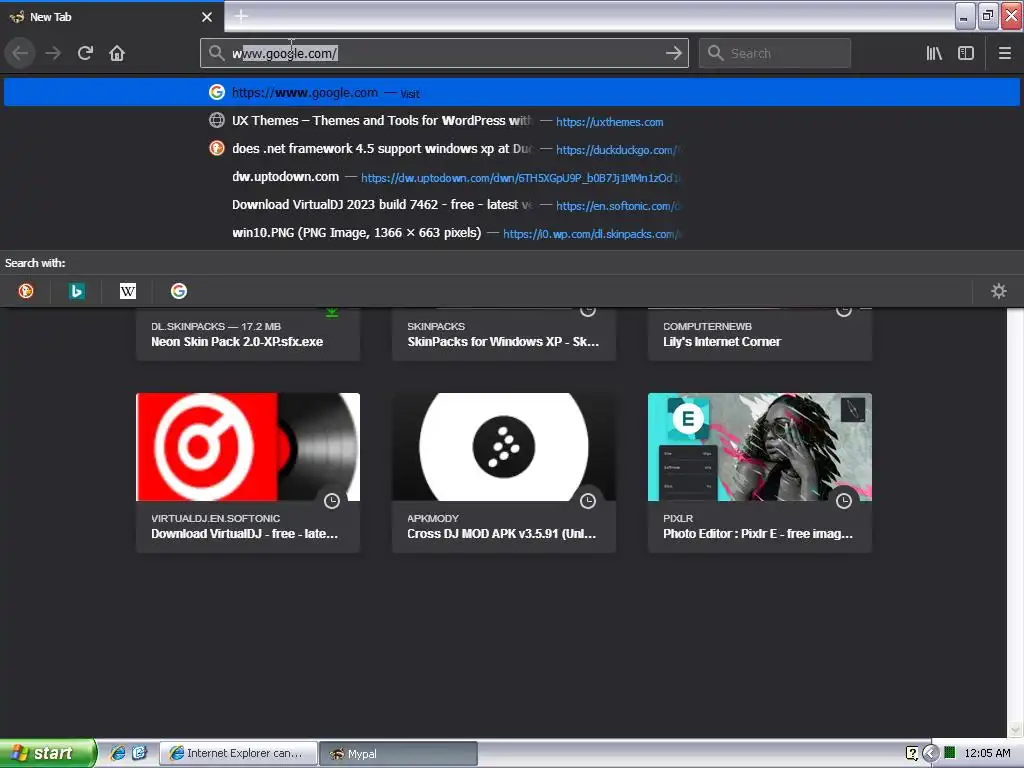Viewport: 1024px width, 768px height.
Task: Open the Windows Start button
Action: [x=48, y=753]
